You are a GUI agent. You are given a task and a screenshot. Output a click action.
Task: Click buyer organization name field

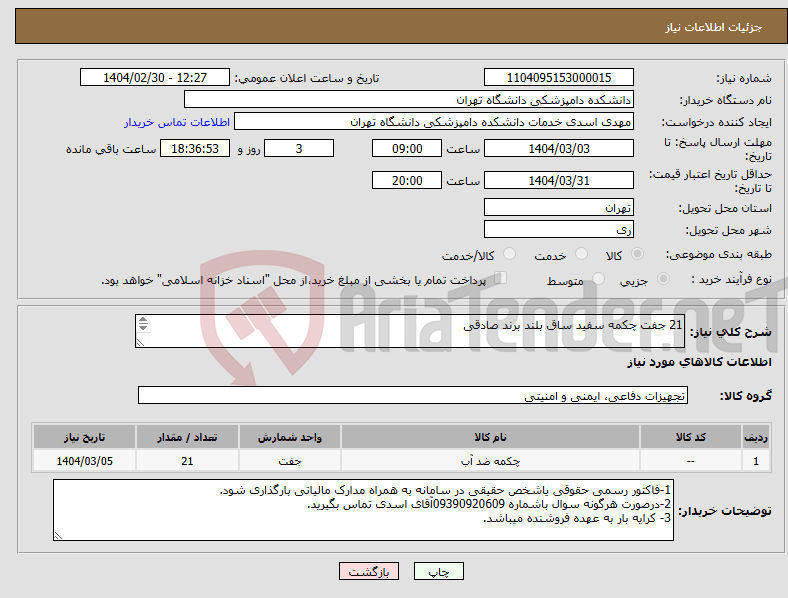pyautogui.click(x=409, y=99)
